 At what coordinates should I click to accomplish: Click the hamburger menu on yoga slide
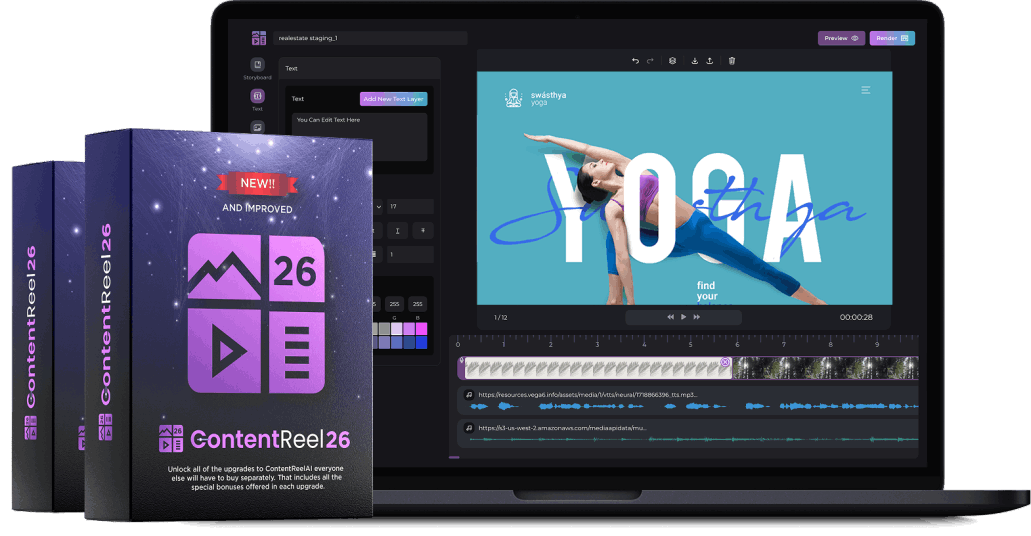866,90
